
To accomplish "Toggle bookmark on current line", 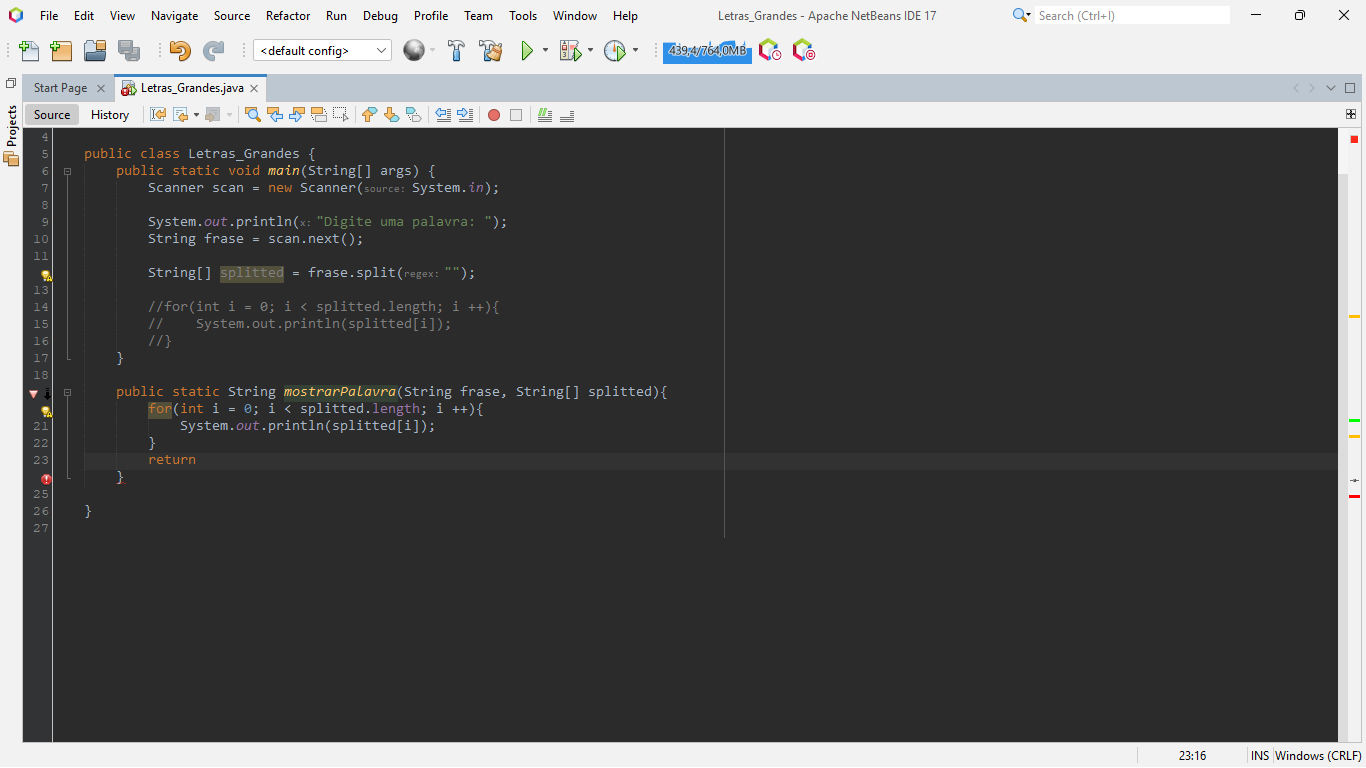I will click(x=413, y=115).
